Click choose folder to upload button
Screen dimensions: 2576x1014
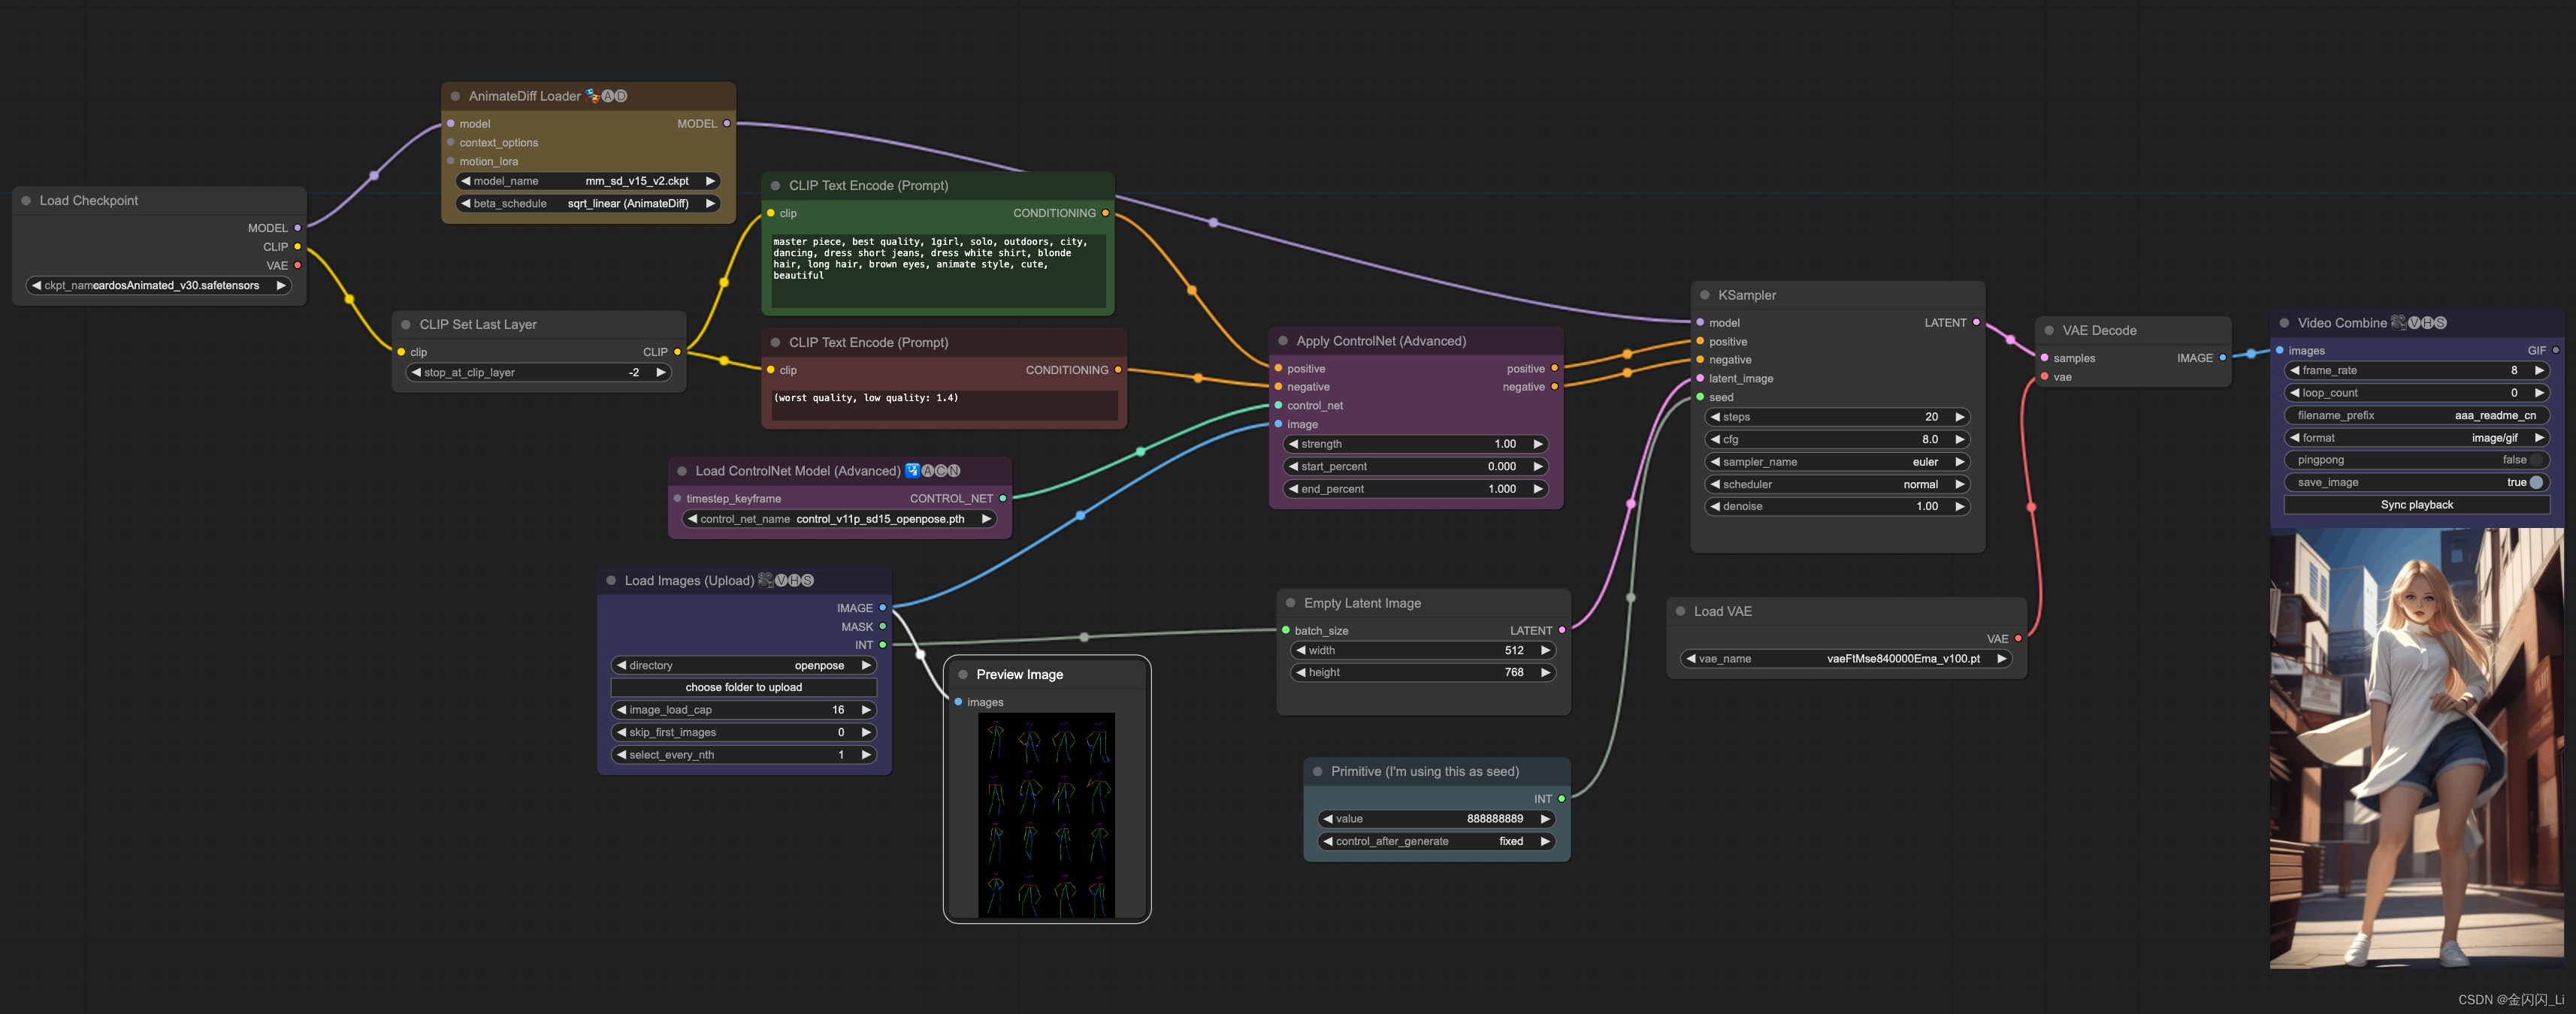point(743,688)
